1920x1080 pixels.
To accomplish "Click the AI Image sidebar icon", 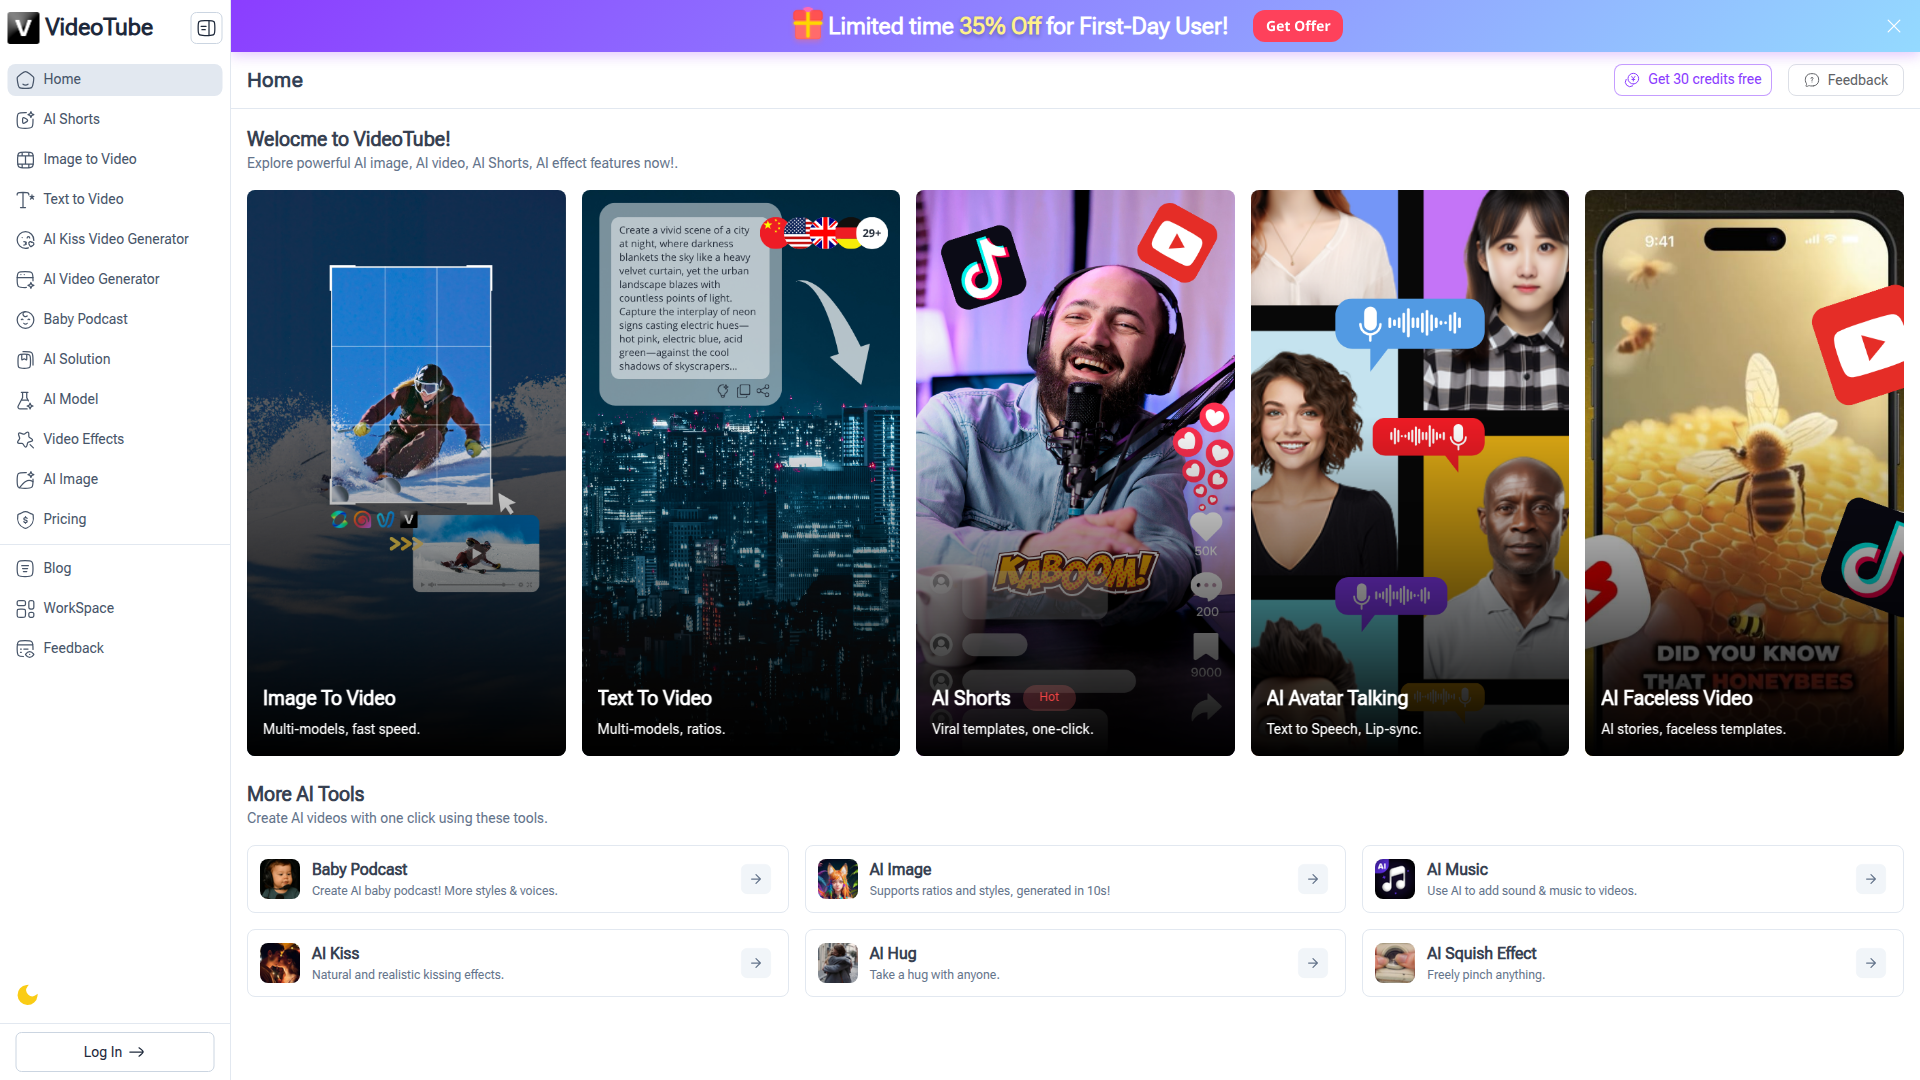I will click(x=26, y=480).
